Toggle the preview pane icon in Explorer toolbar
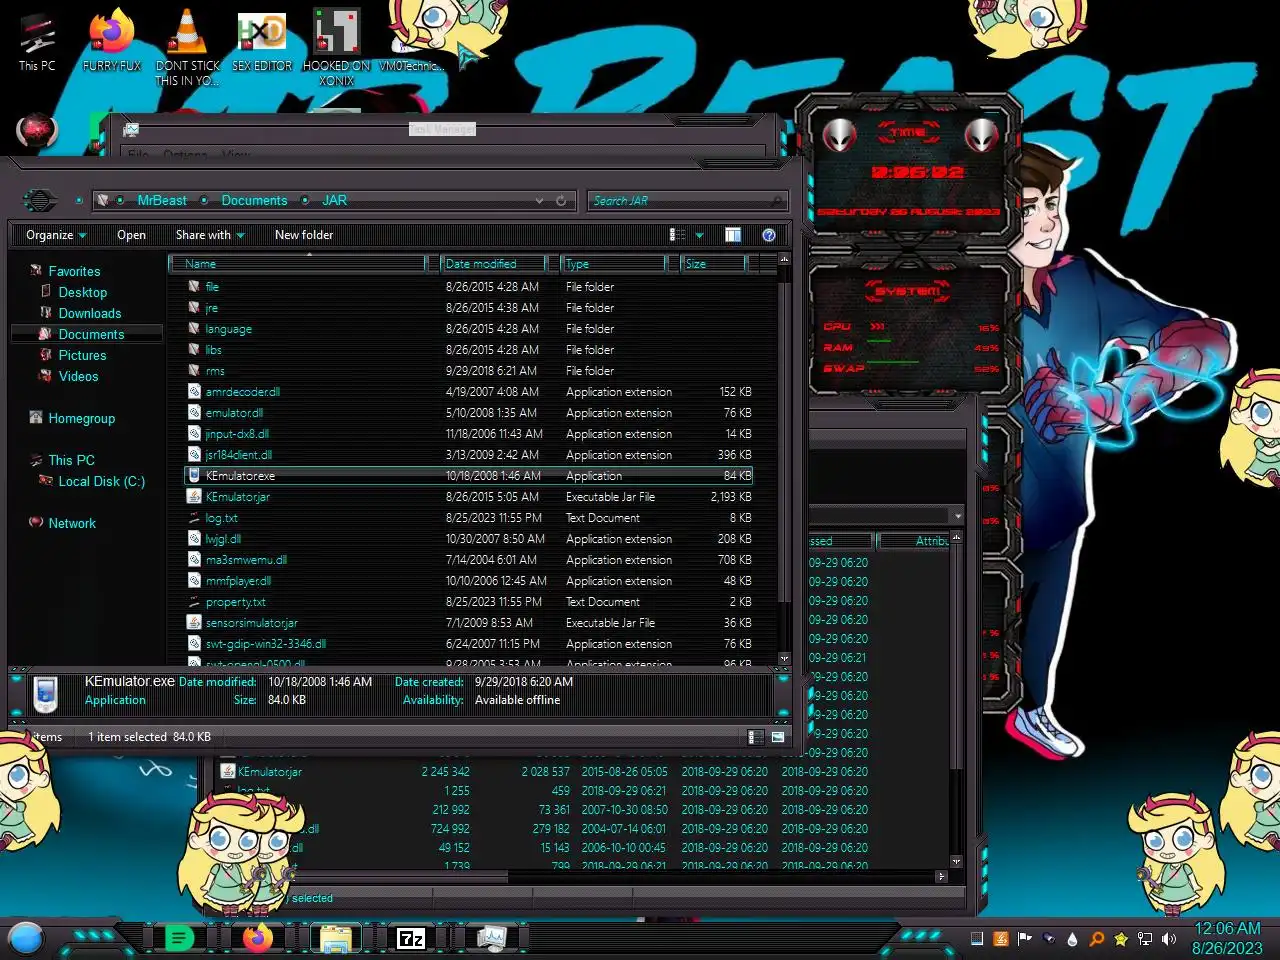This screenshot has height=960, width=1280. 733,235
